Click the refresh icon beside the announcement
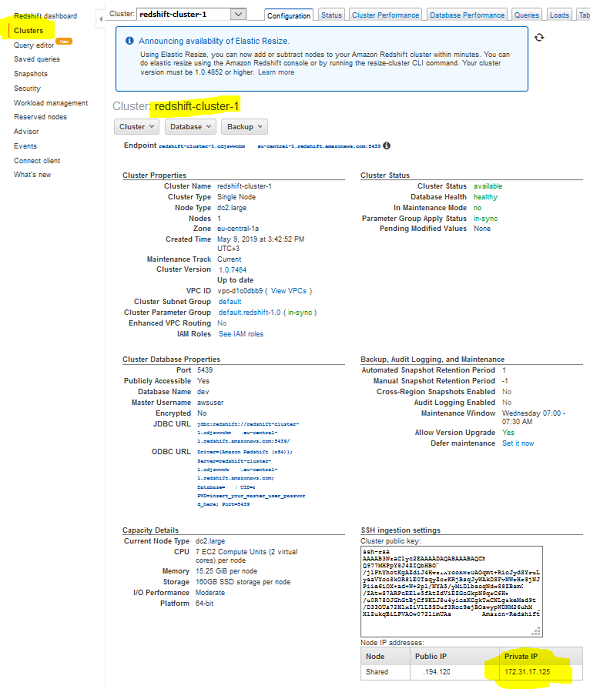This screenshot has width=590, height=689. 539,37
